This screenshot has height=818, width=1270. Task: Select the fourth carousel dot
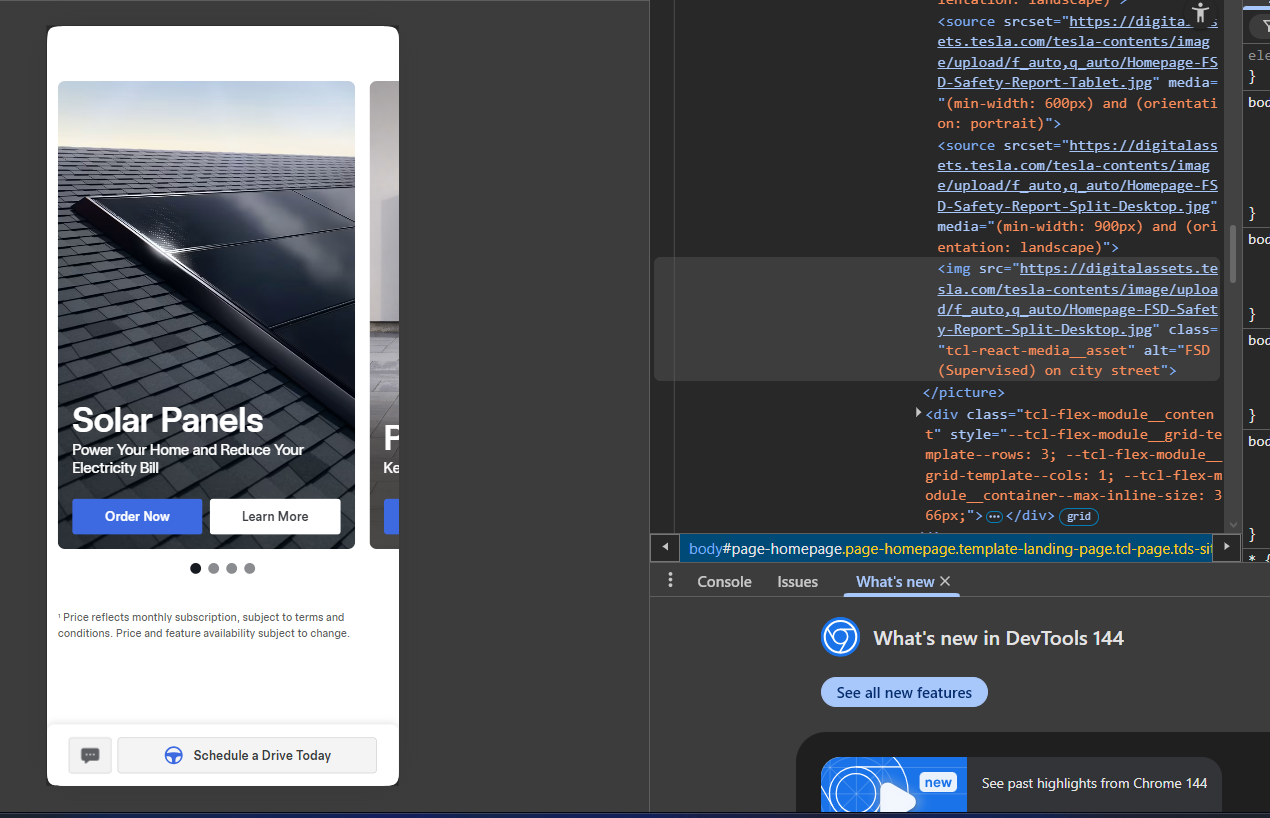(249, 568)
